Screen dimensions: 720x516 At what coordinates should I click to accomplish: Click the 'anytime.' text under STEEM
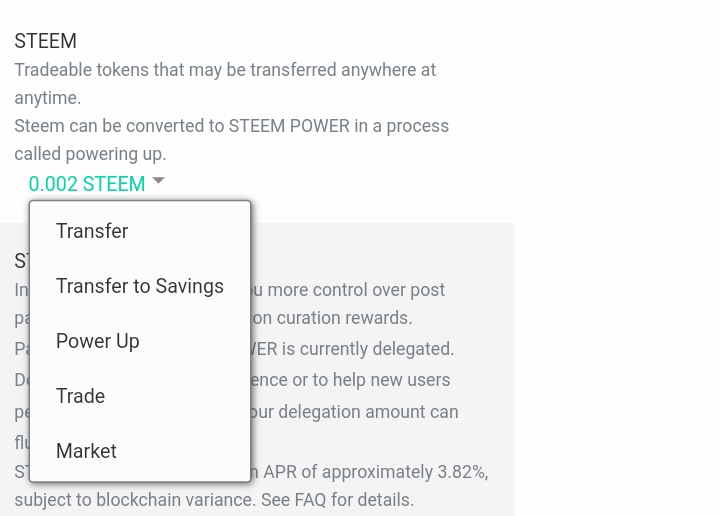47,98
